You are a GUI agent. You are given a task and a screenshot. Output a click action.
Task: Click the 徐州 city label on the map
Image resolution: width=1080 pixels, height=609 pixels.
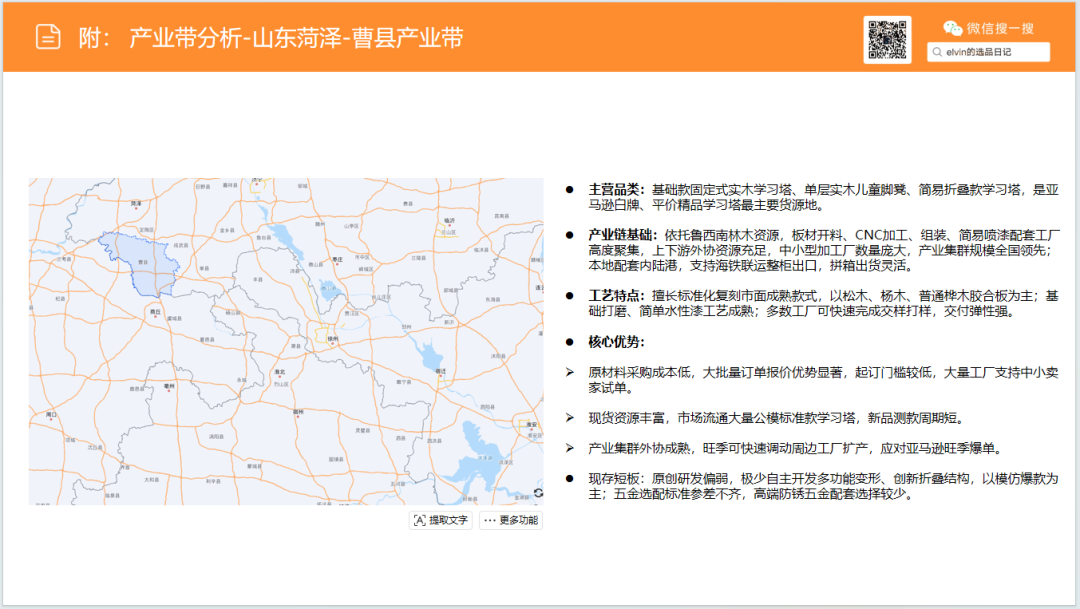[333, 339]
